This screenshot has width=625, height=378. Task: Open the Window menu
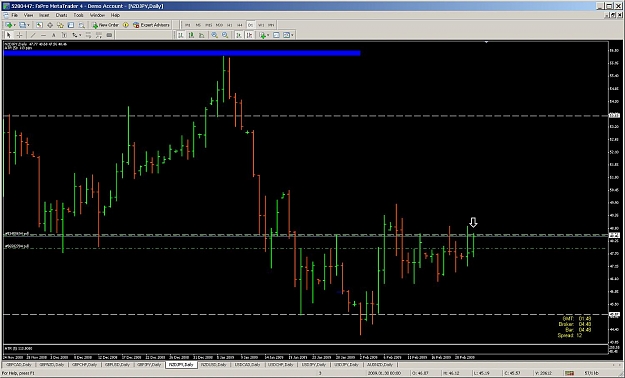pyautogui.click(x=97, y=15)
